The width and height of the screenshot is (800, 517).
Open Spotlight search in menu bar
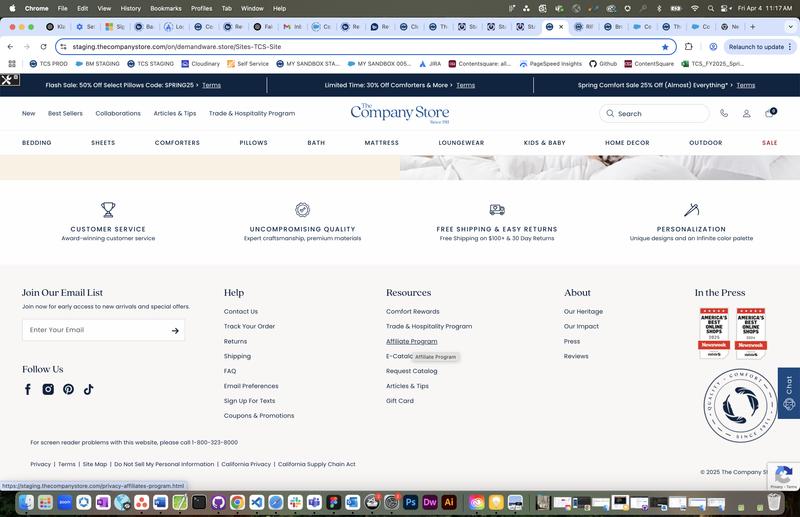coord(710,8)
